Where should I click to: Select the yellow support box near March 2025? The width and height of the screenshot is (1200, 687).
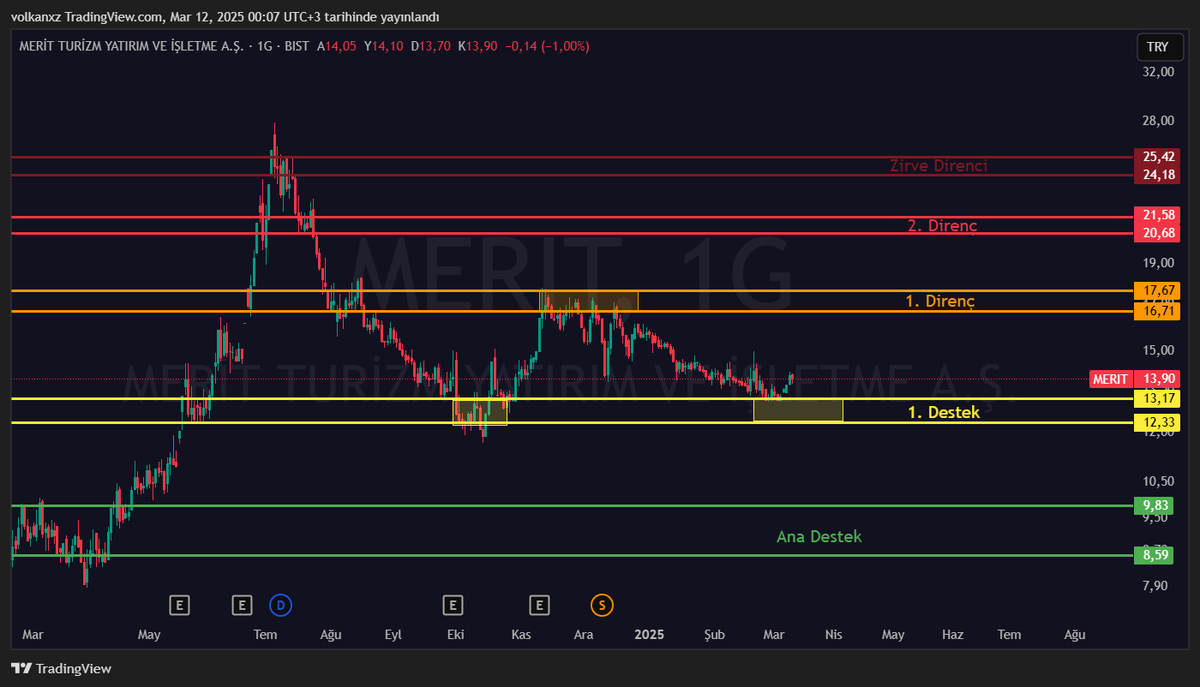[x=798, y=410]
